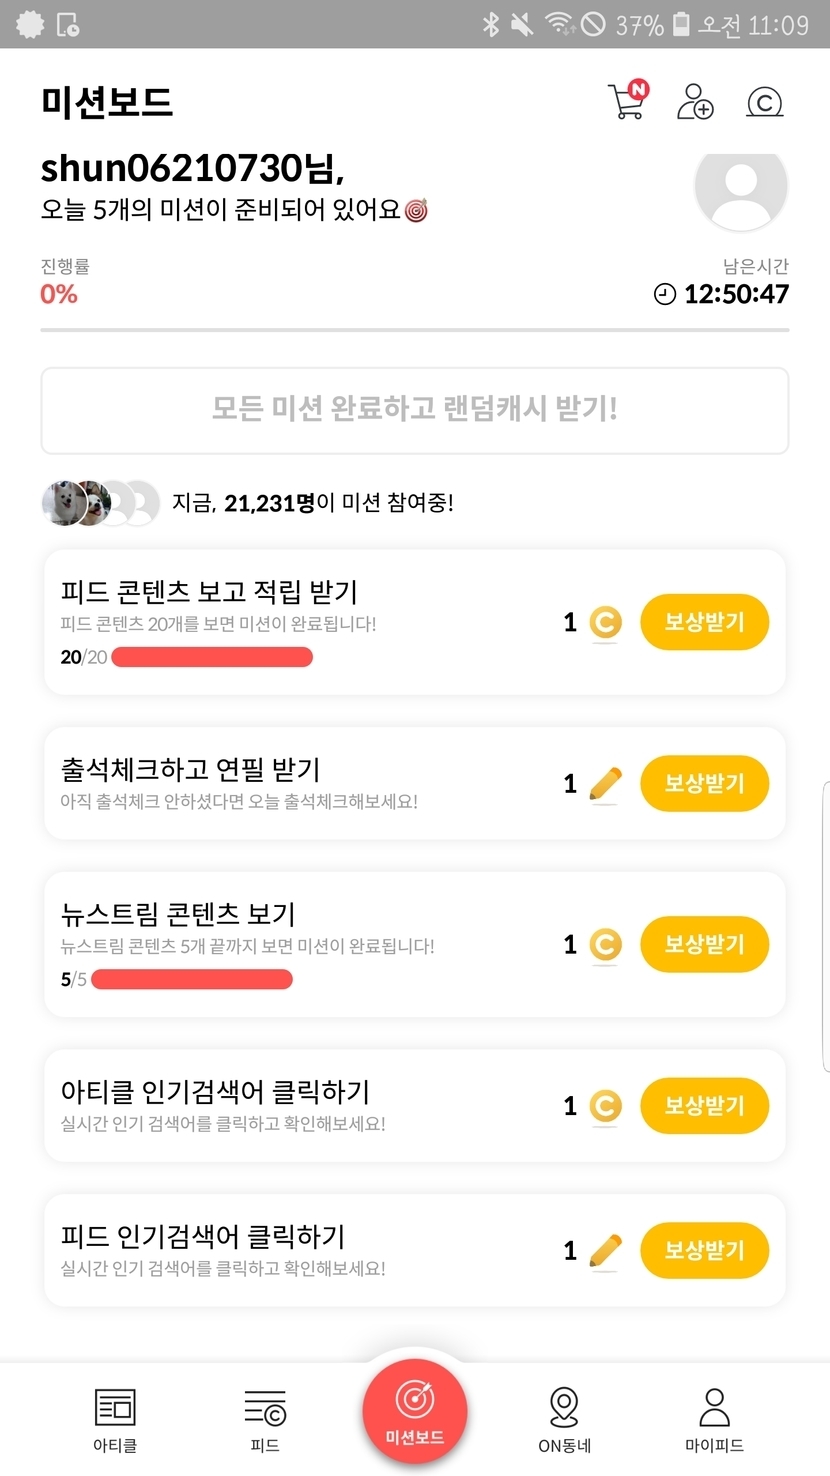Open the ON동네 location tab
Screen dimensions: 830x1476
coord(564,1419)
